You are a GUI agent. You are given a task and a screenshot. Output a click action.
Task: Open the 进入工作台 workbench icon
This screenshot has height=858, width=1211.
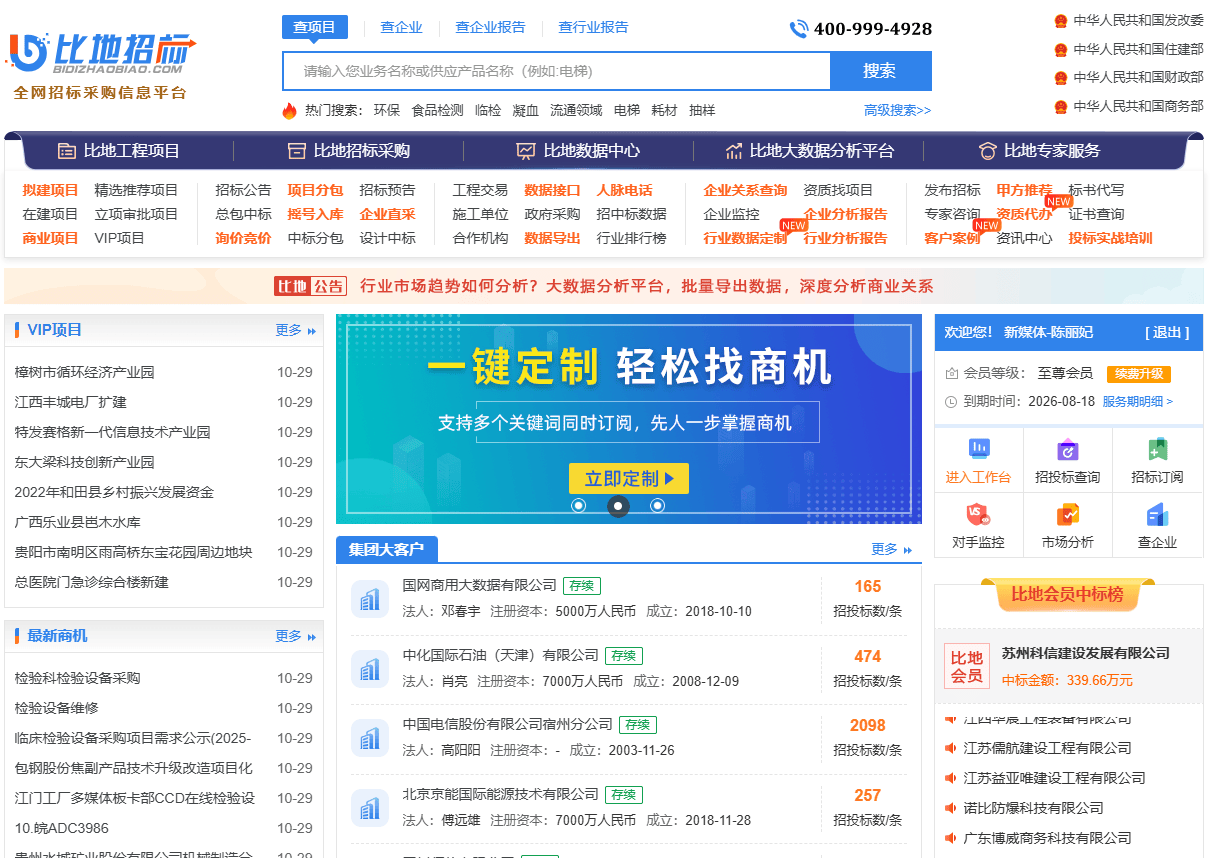978,450
